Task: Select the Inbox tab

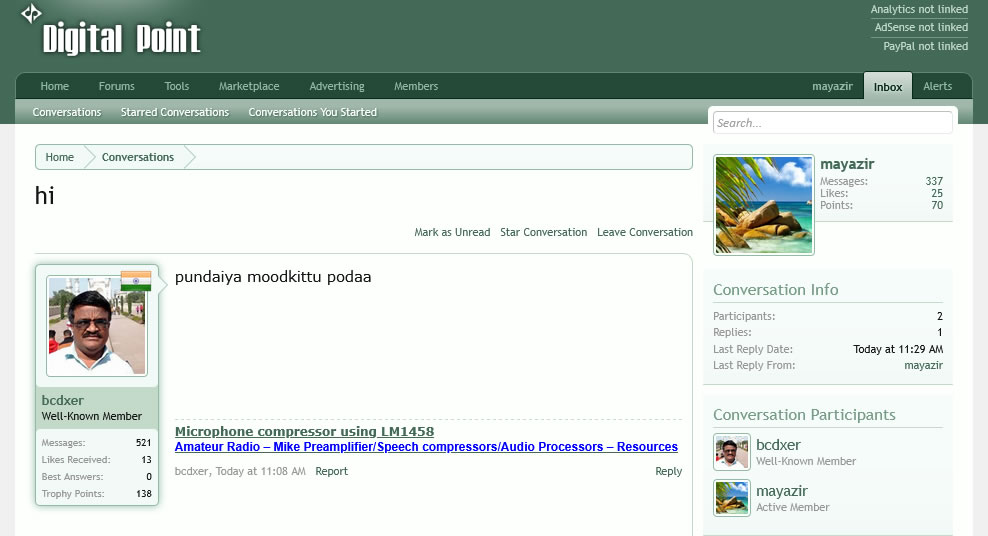Action: click(x=888, y=87)
